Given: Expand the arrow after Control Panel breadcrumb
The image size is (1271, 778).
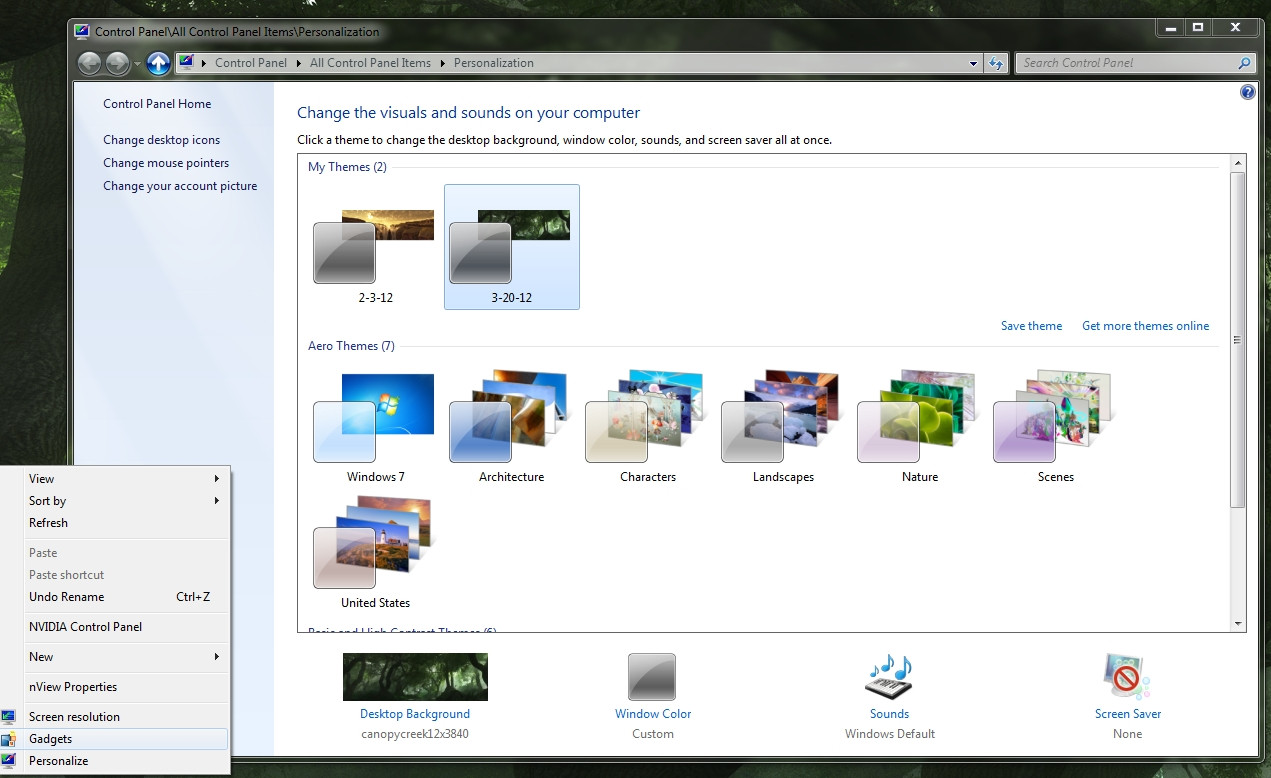Looking at the screenshot, I should click(298, 63).
